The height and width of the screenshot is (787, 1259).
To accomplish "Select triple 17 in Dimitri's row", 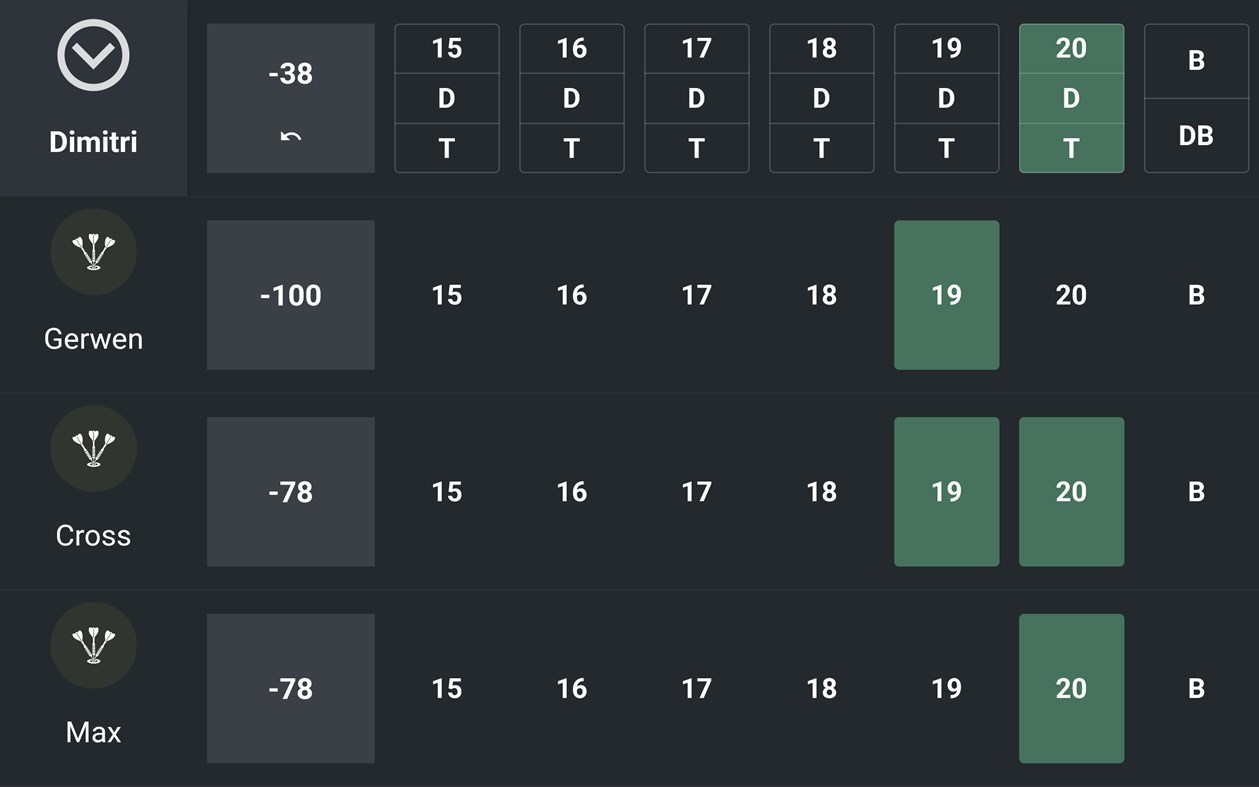I will [696, 148].
